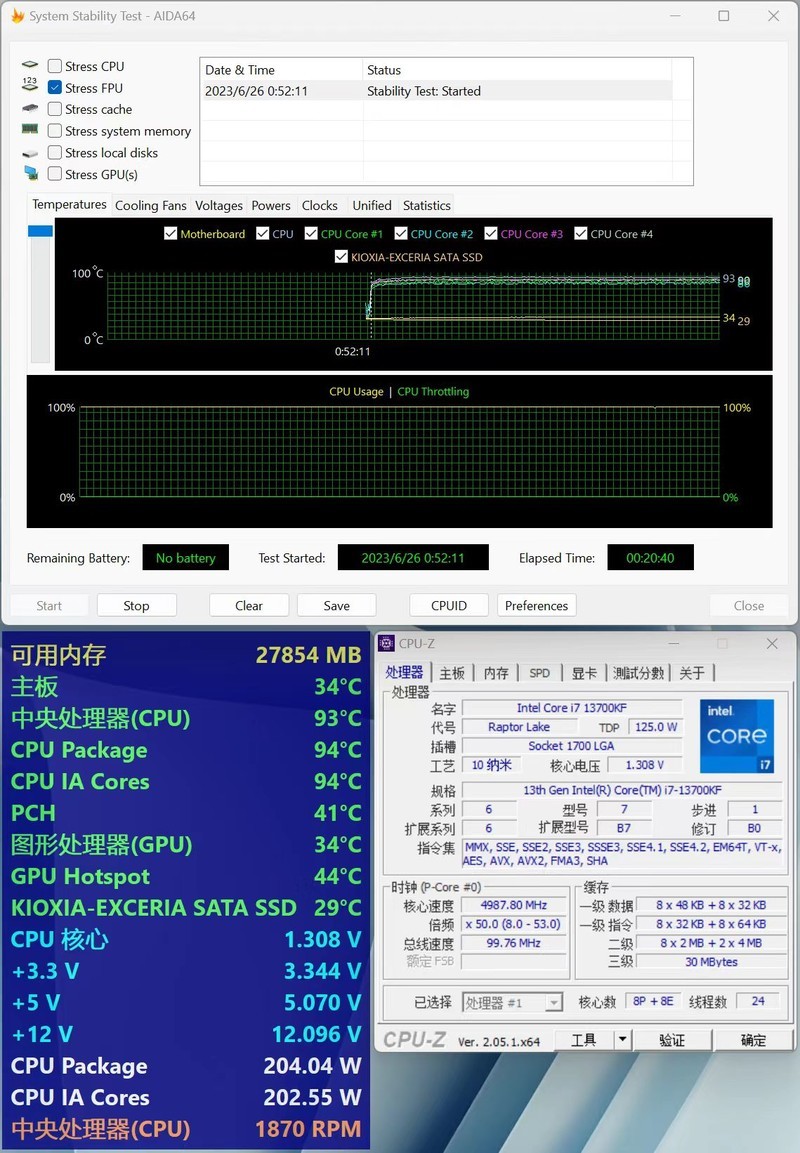Click the GPU card icon beside Stress GPU(s)
Image resolution: width=800 pixels, height=1153 pixels.
[30, 173]
